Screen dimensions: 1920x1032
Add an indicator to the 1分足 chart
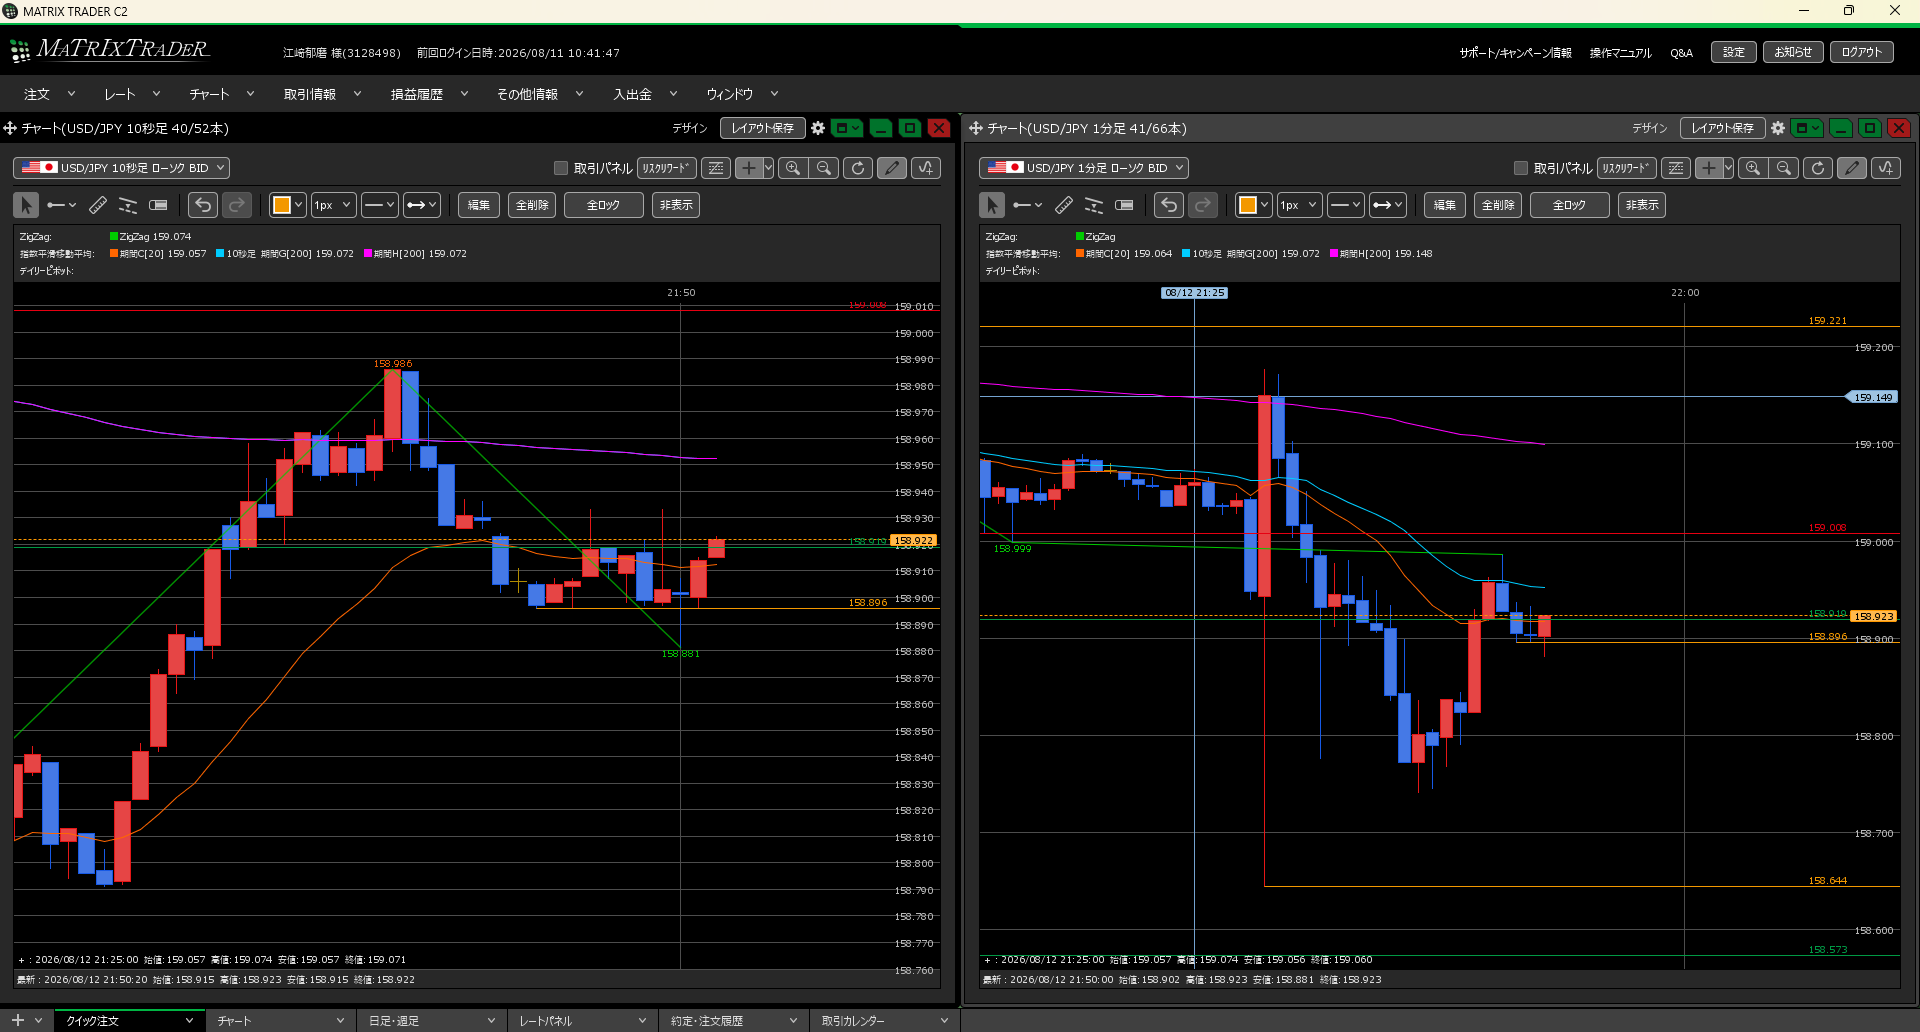pyautogui.click(x=1886, y=168)
